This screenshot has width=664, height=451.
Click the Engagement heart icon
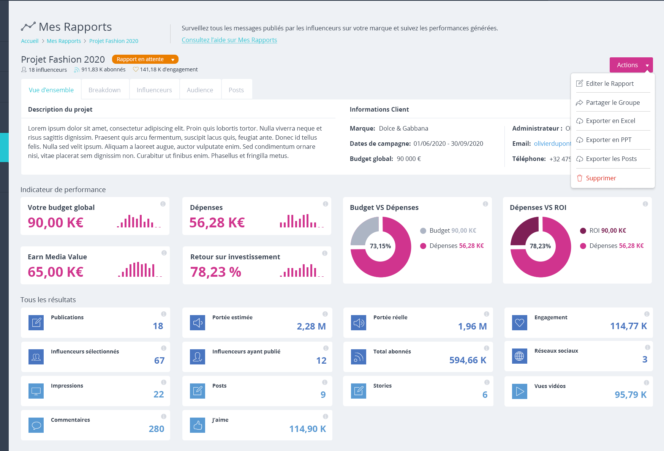pos(520,323)
